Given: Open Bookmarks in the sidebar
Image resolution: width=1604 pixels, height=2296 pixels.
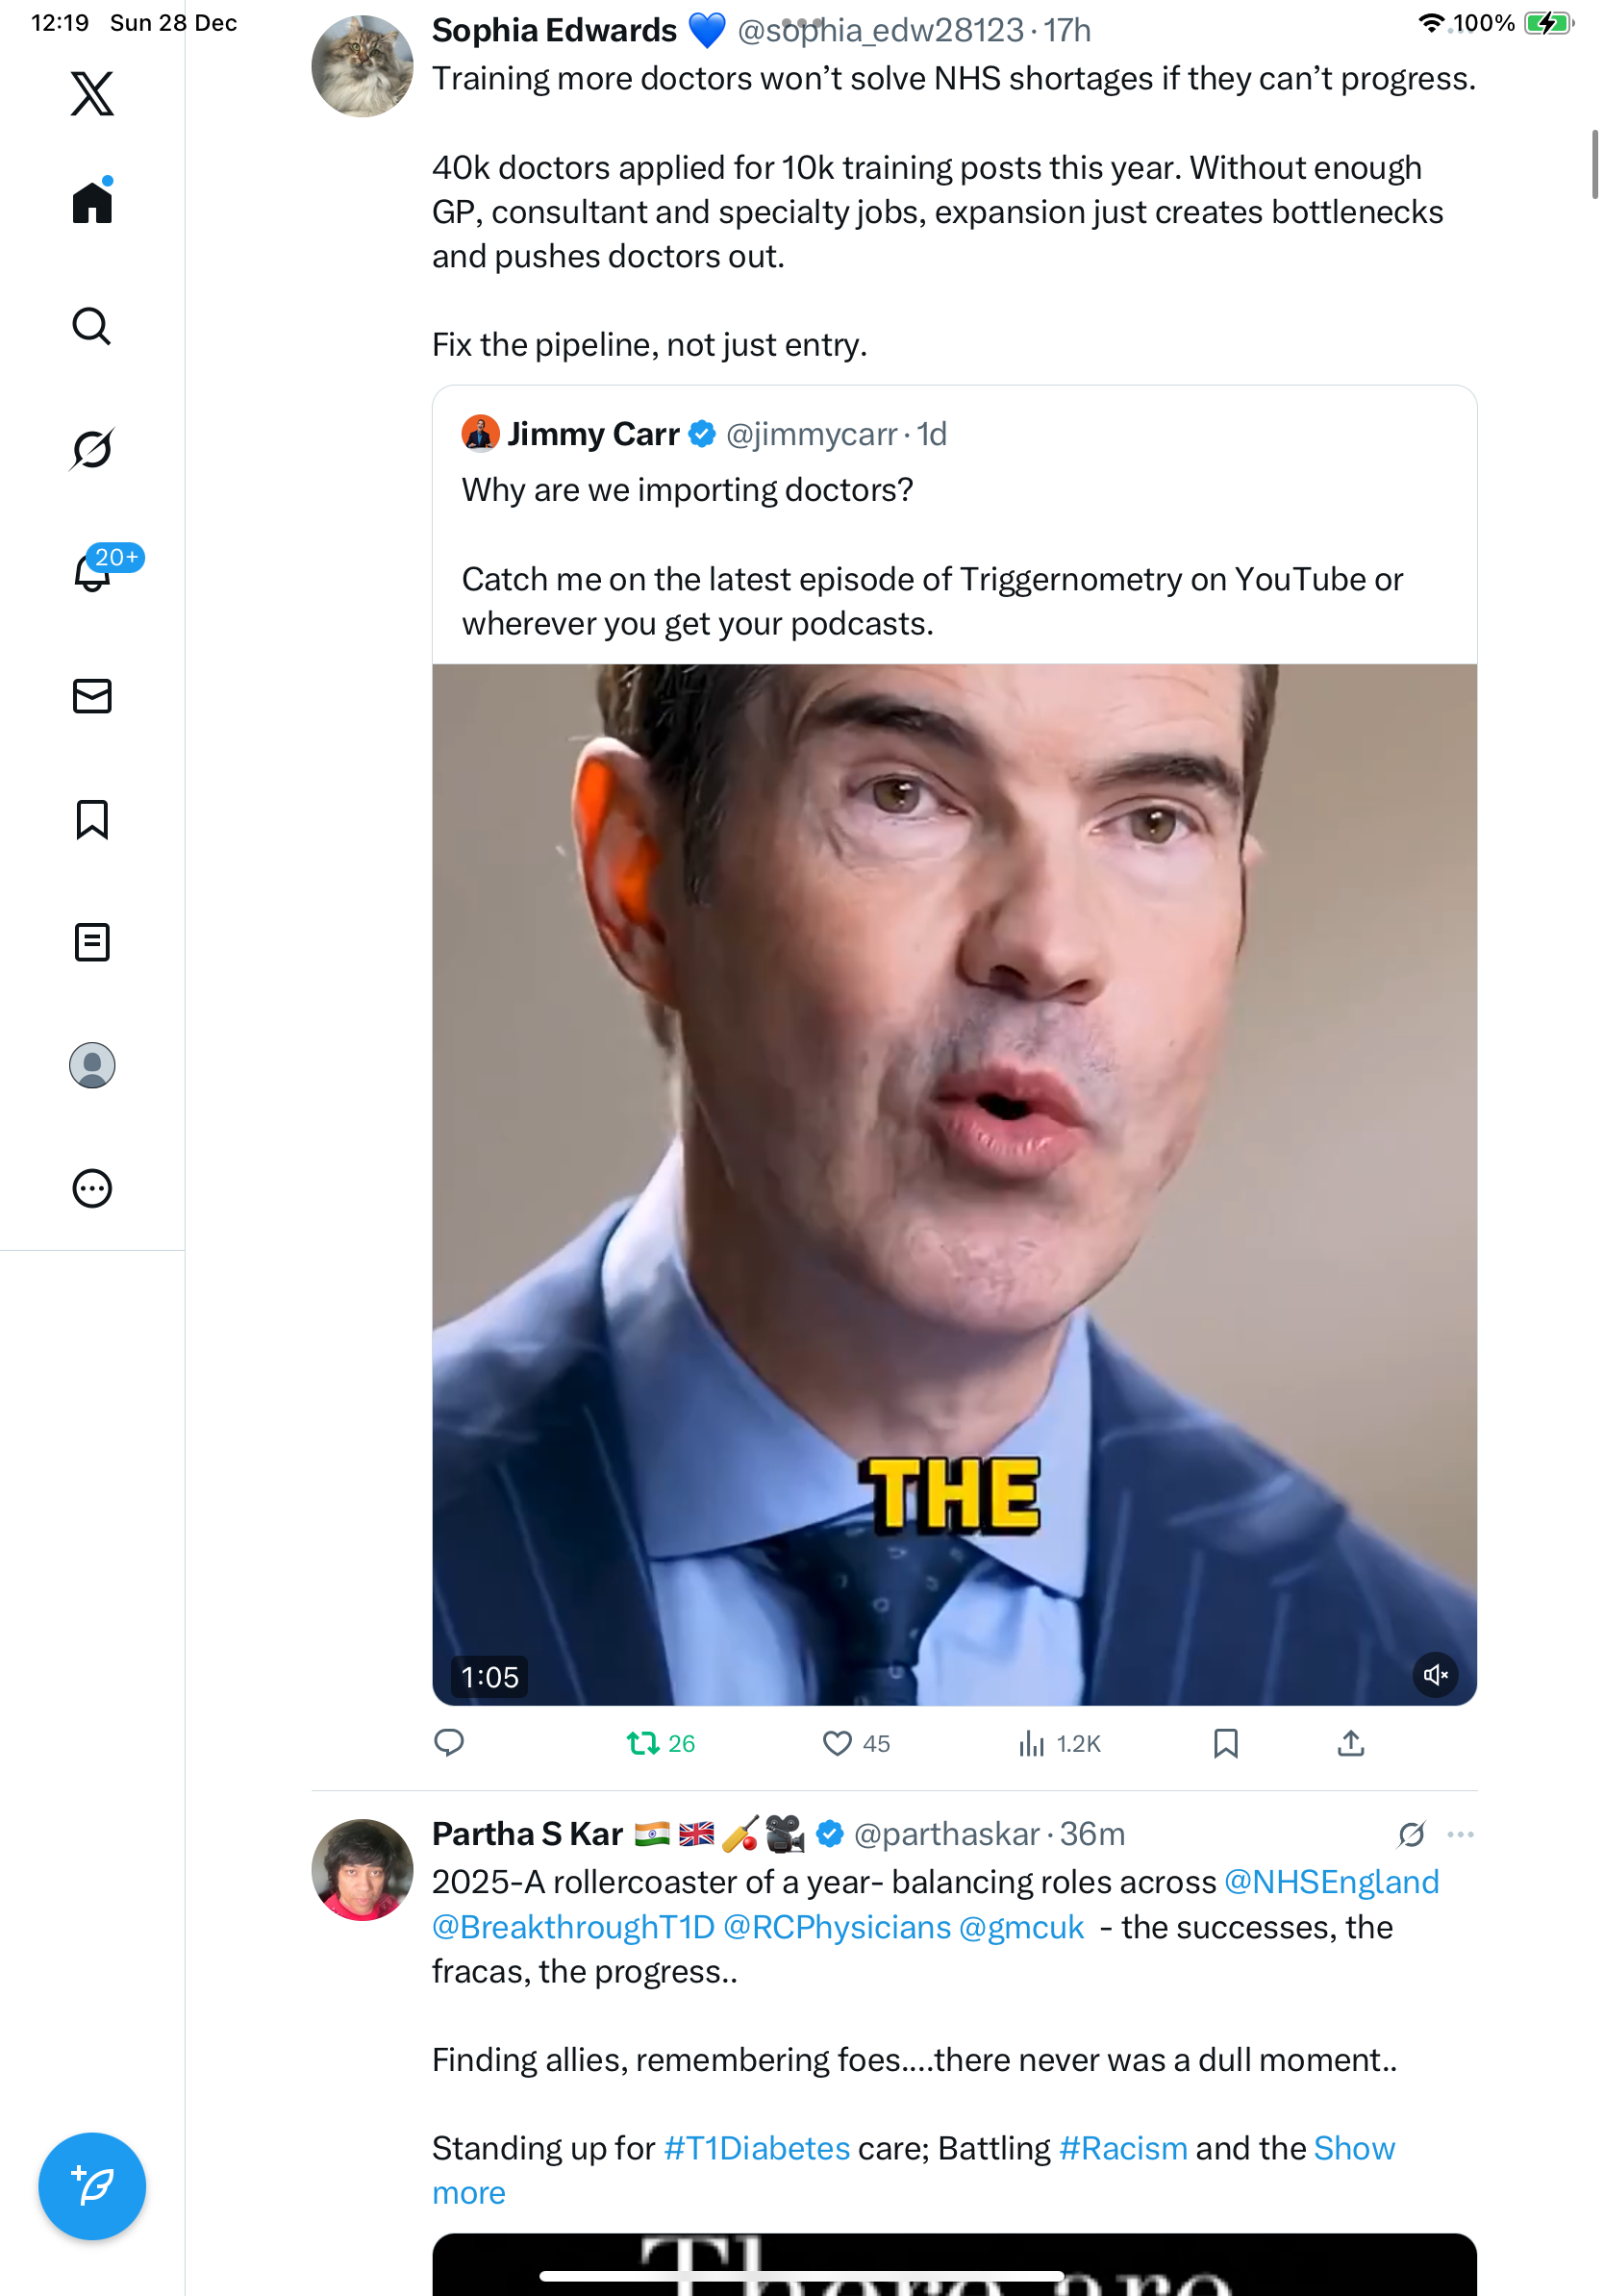Looking at the screenshot, I should pyautogui.click(x=92, y=819).
